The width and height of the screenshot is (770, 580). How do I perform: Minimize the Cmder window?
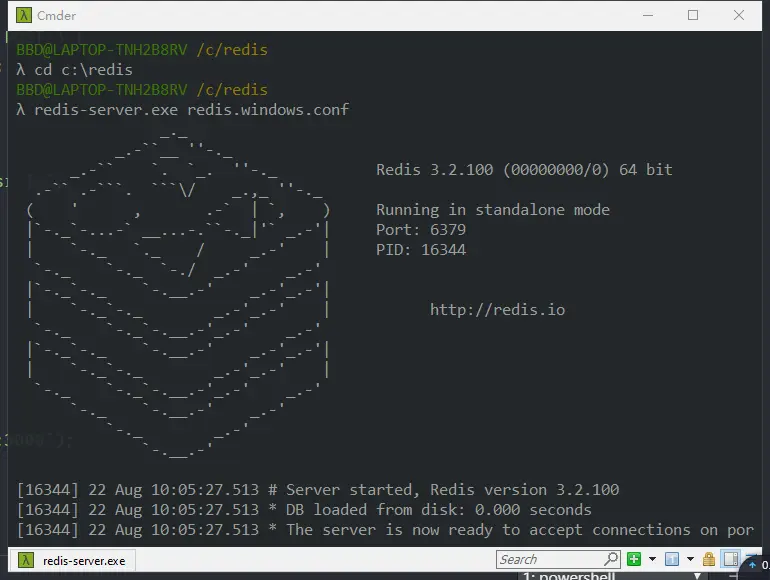point(648,15)
